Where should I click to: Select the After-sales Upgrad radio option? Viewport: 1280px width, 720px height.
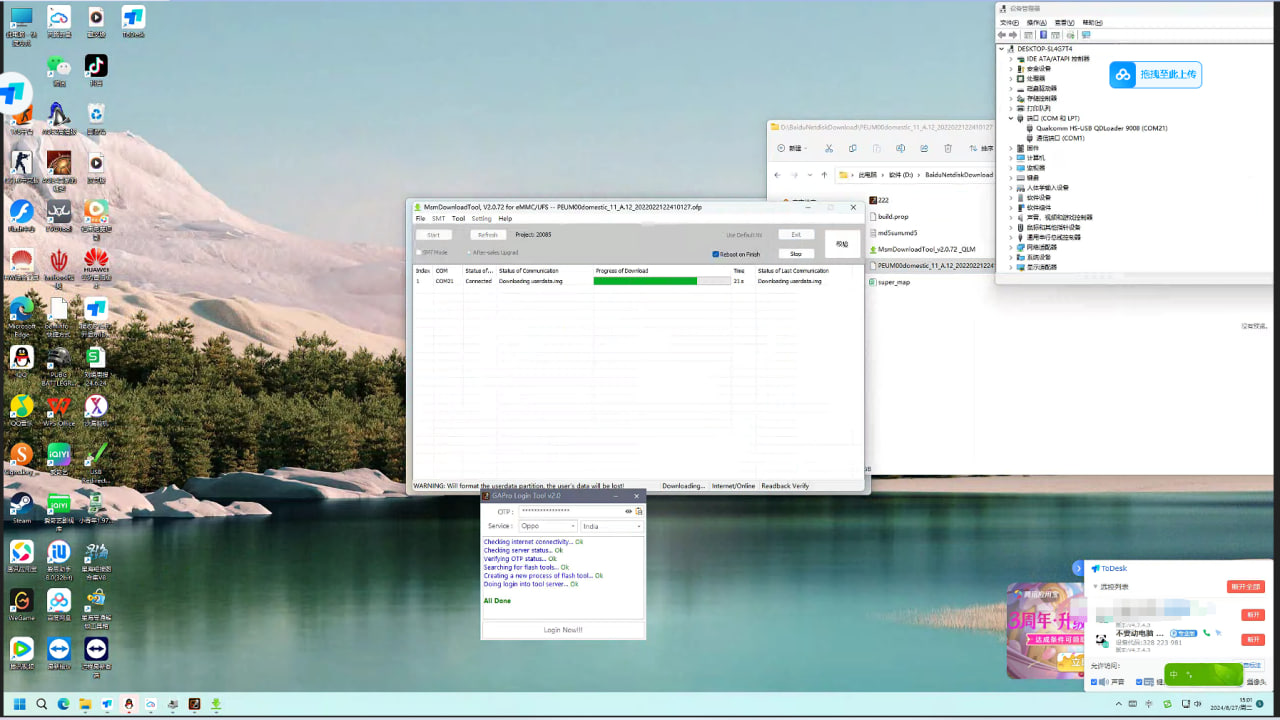[469, 252]
